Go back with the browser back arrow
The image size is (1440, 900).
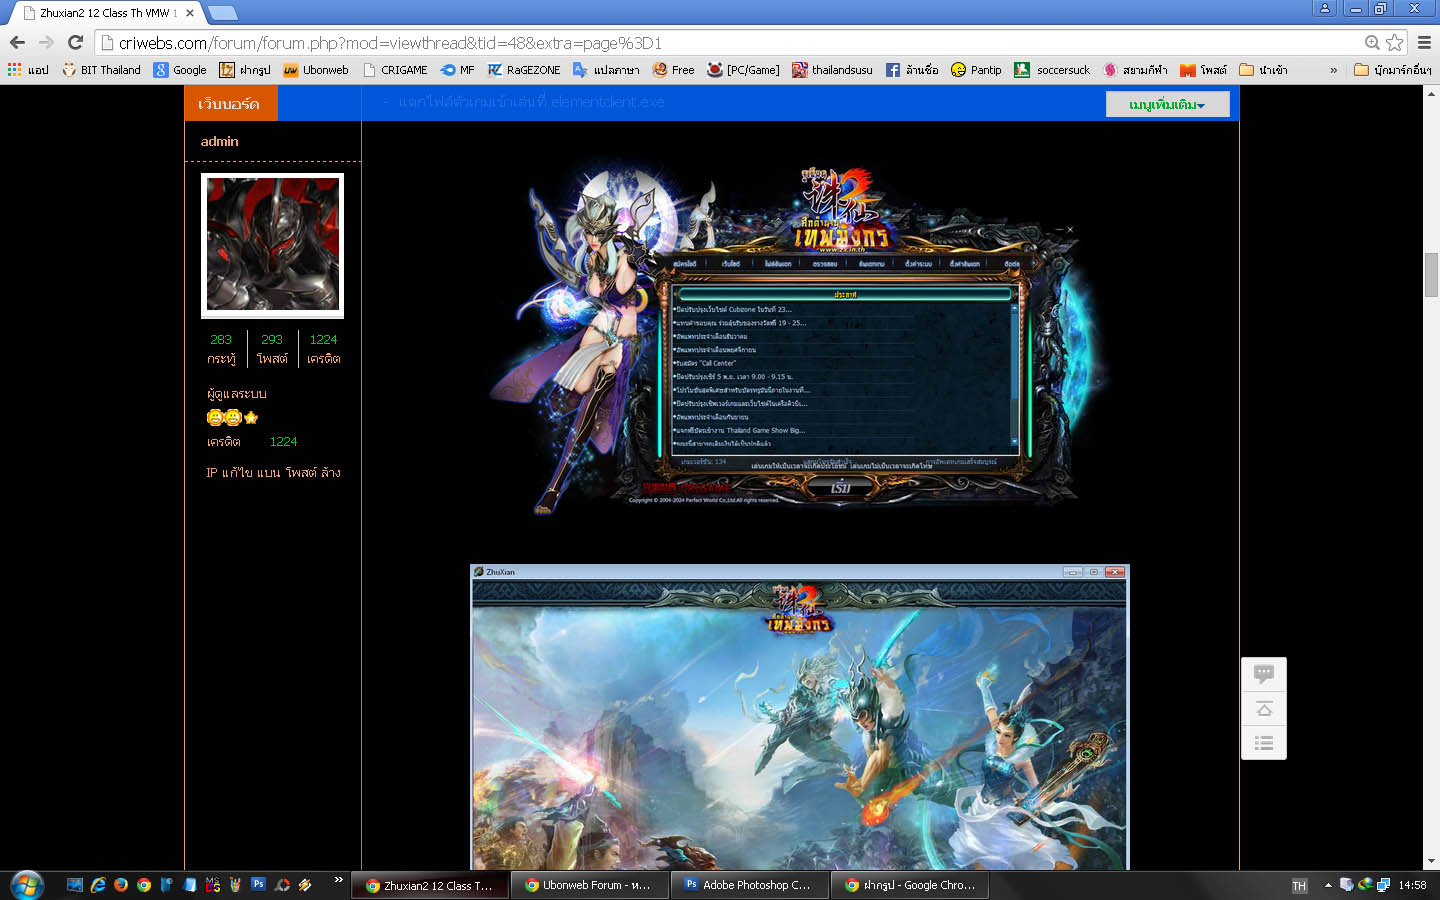[17, 43]
